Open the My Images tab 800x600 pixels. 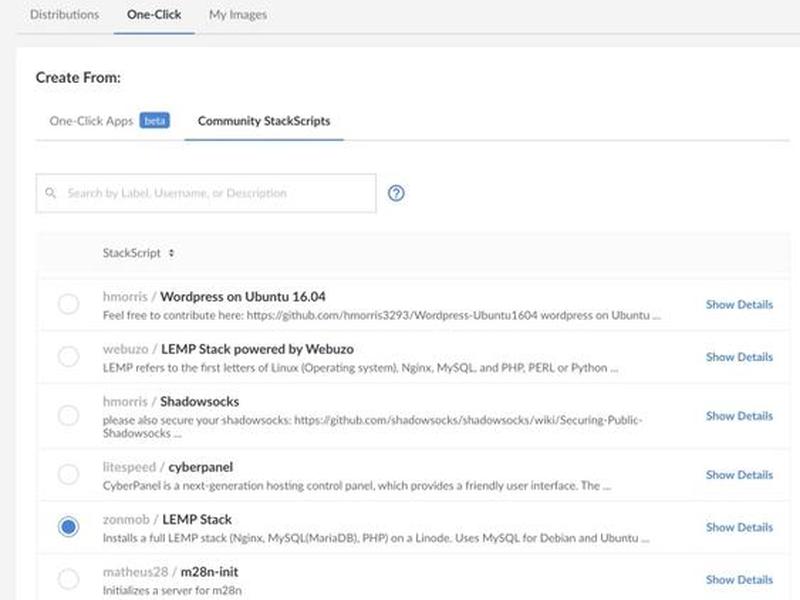[238, 15]
